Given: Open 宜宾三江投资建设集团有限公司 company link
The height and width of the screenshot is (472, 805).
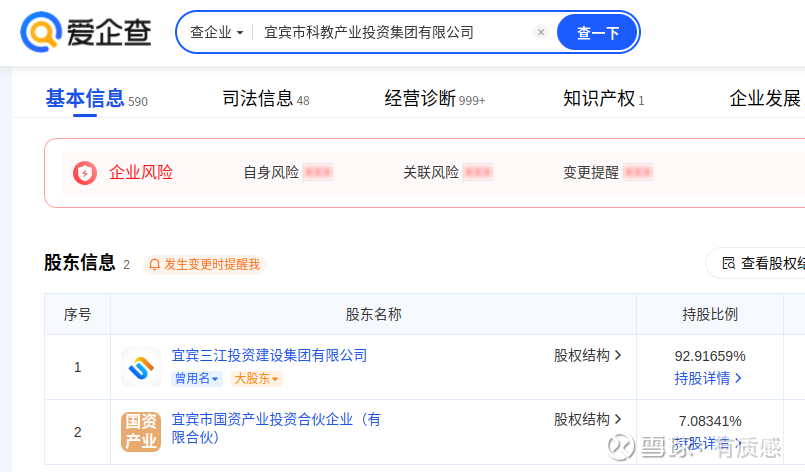Looking at the screenshot, I should (269, 355).
